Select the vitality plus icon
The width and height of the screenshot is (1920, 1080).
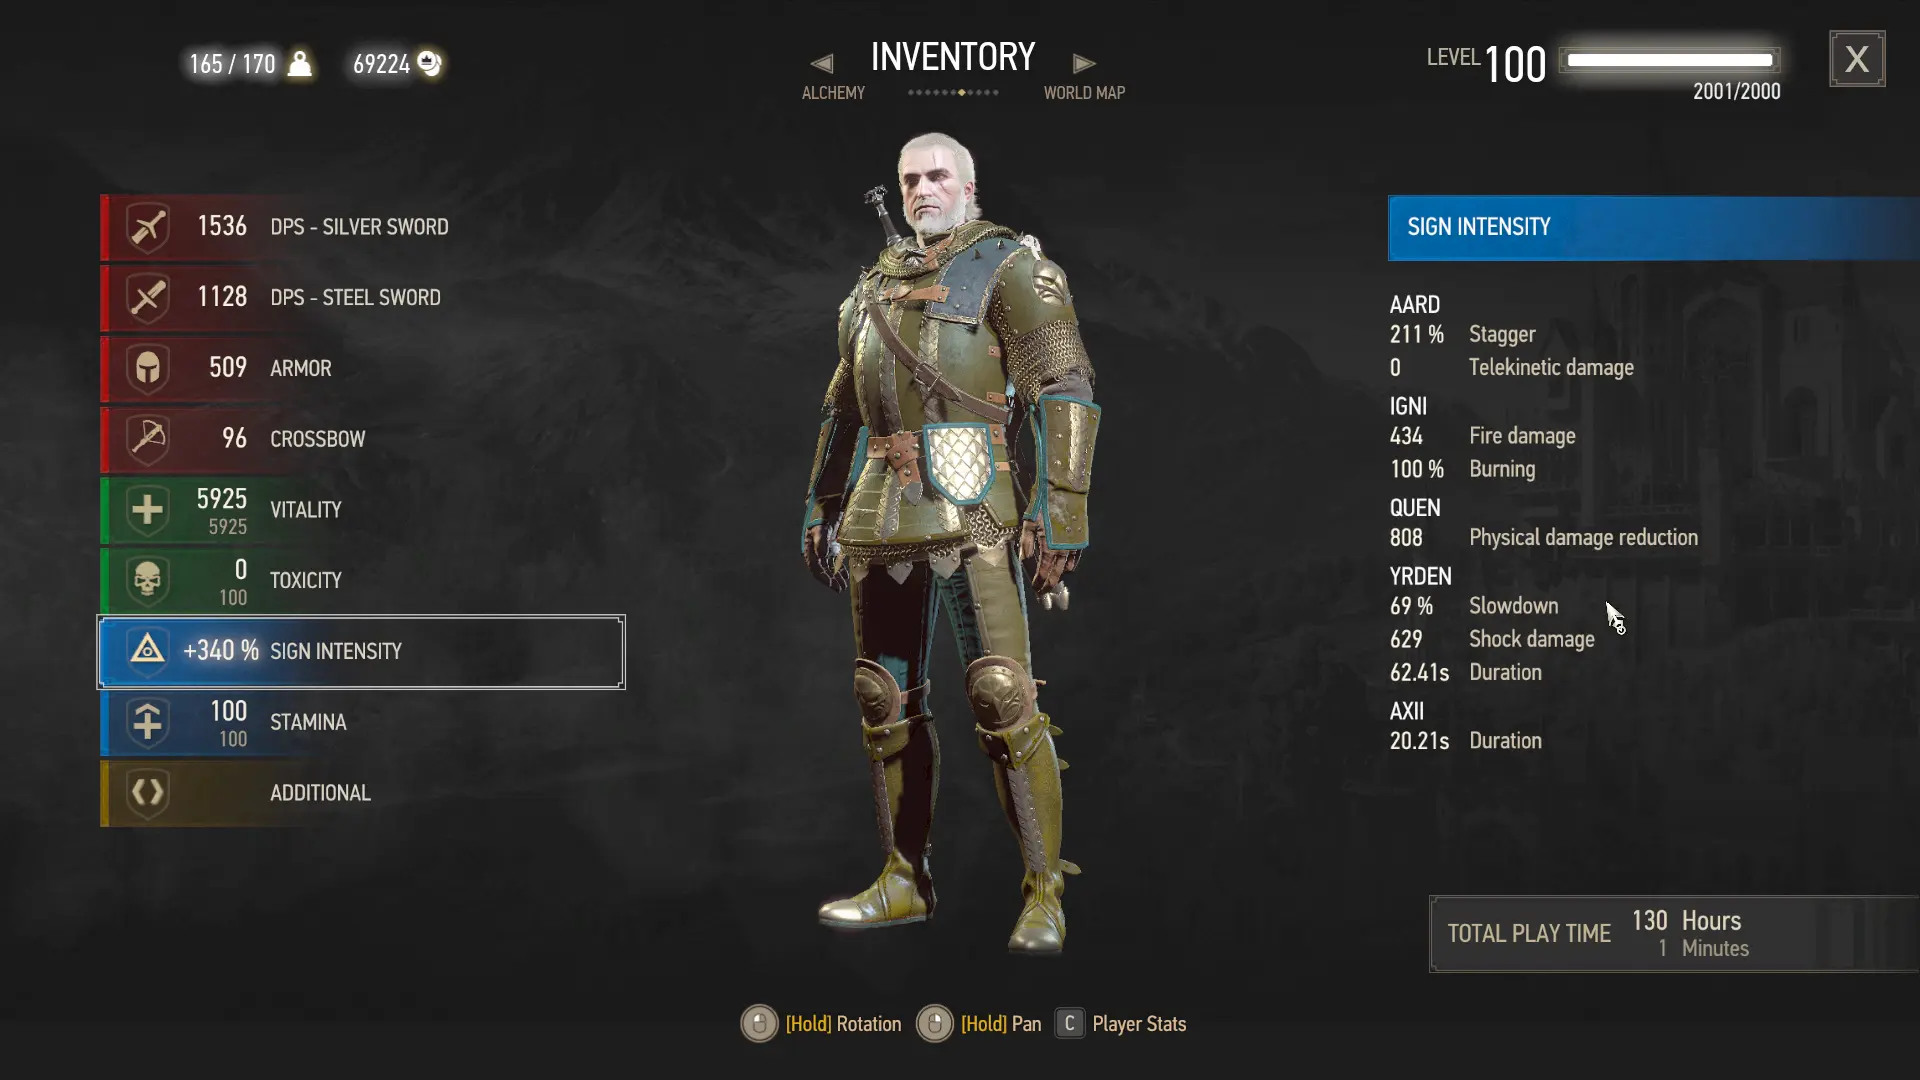tap(148, 510)
